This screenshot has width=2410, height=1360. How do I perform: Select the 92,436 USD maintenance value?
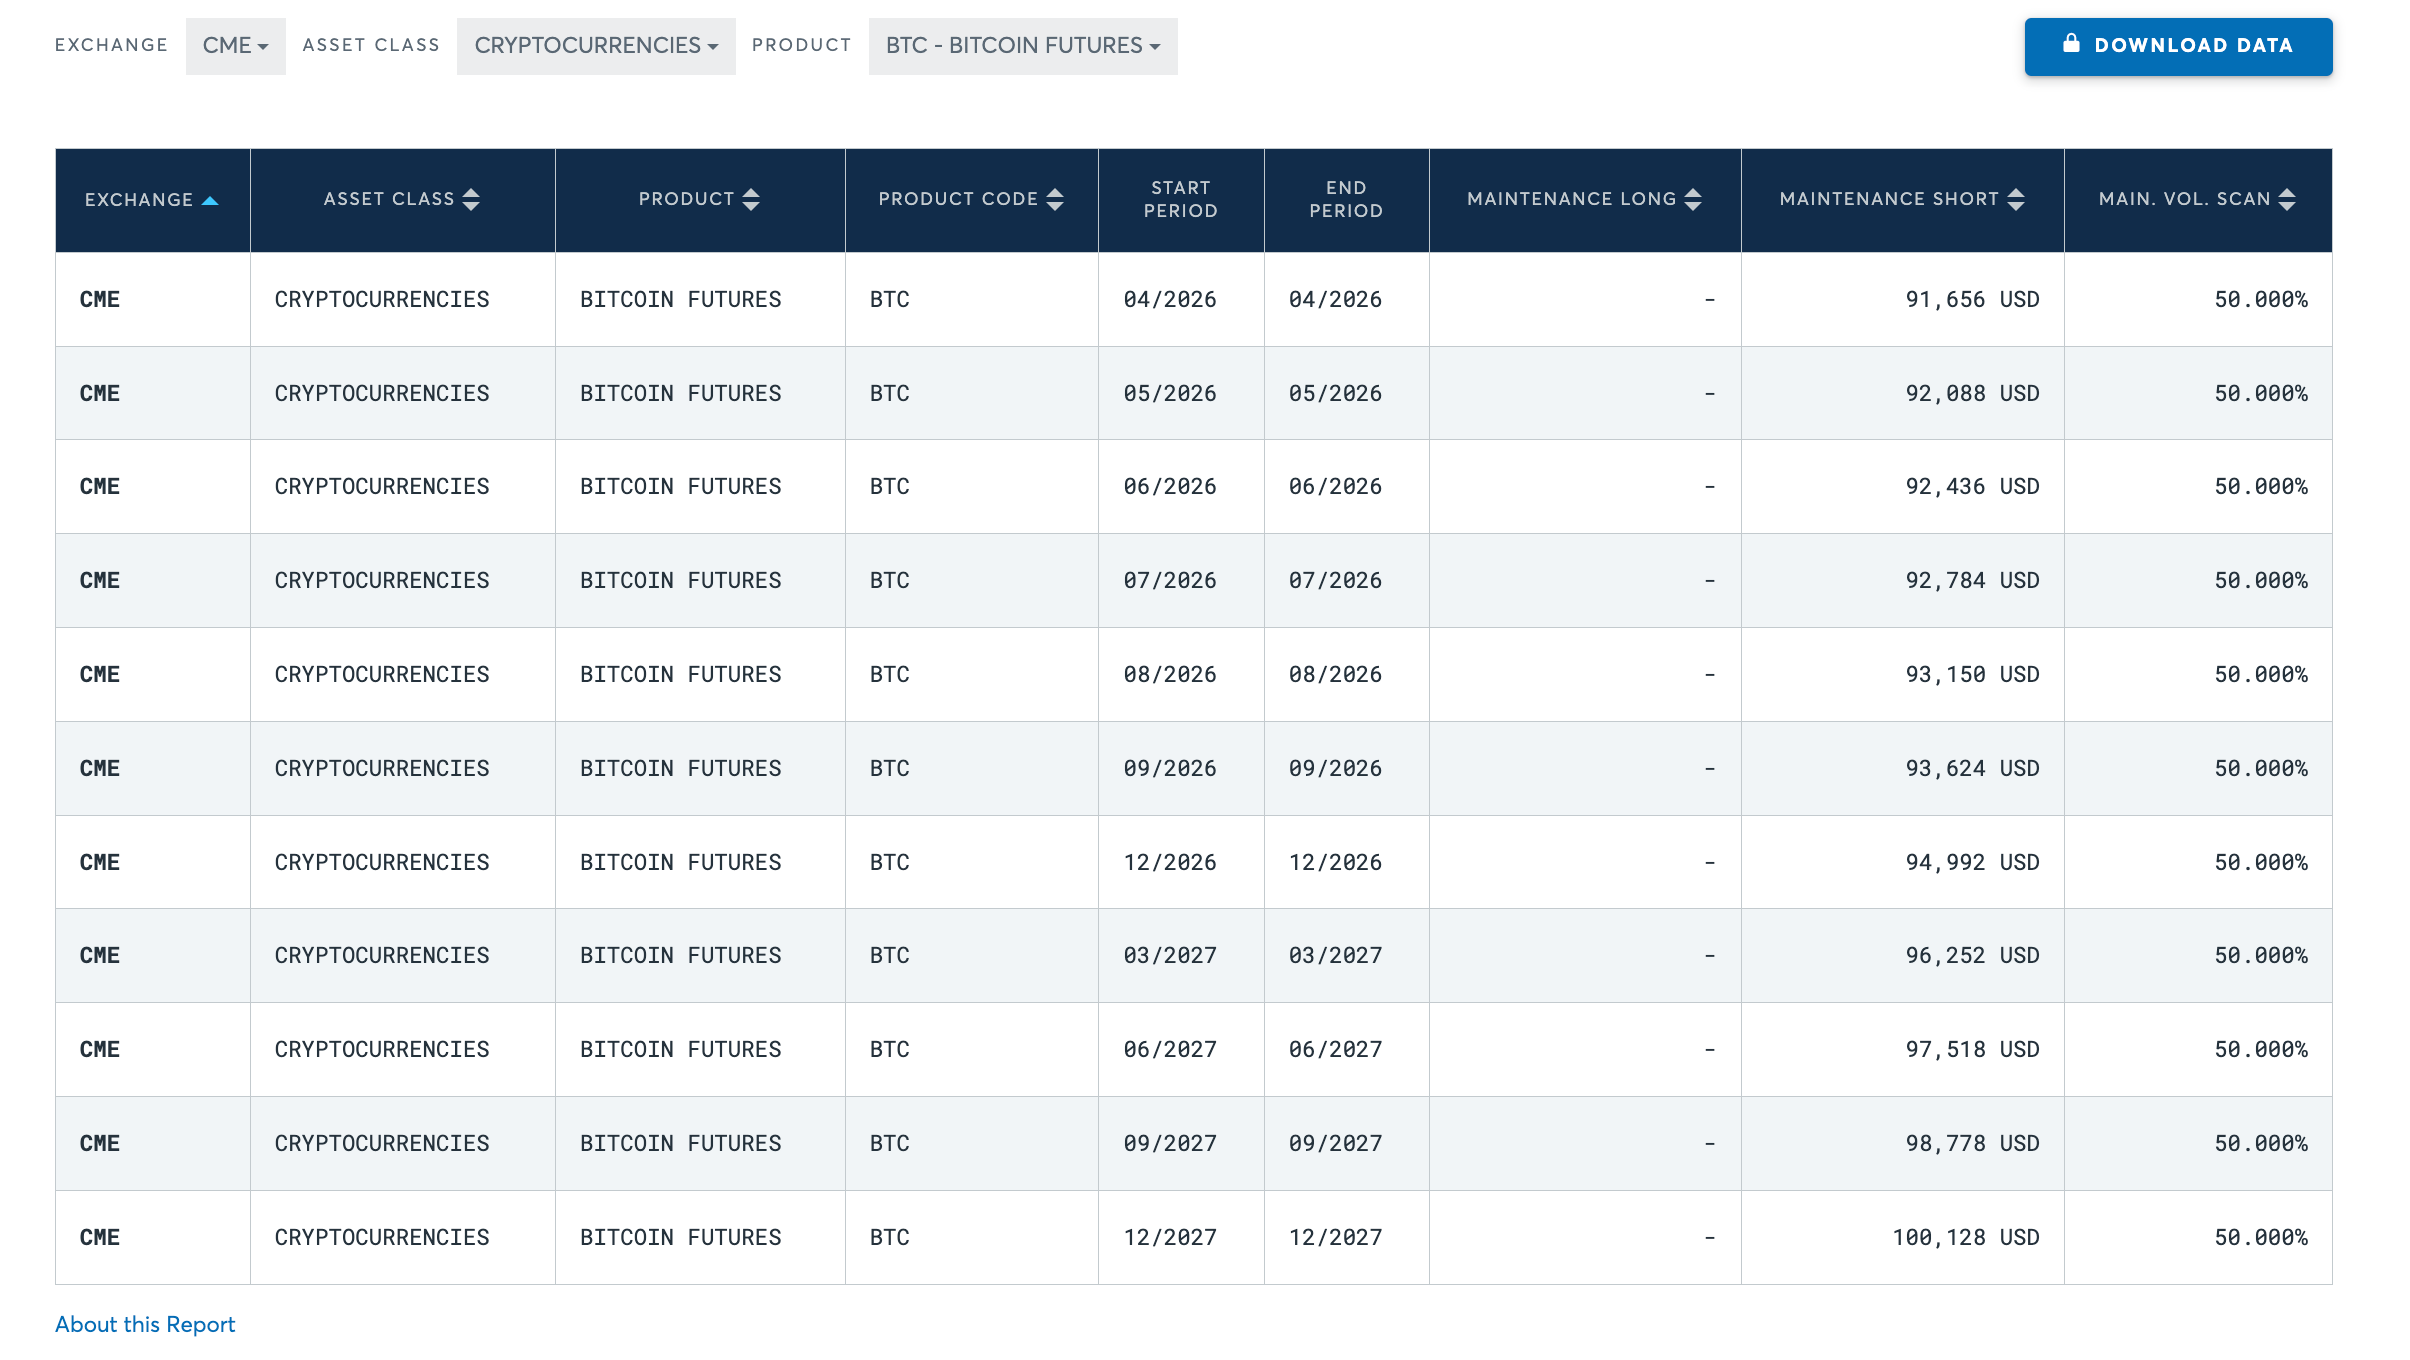pos(1972,486)
